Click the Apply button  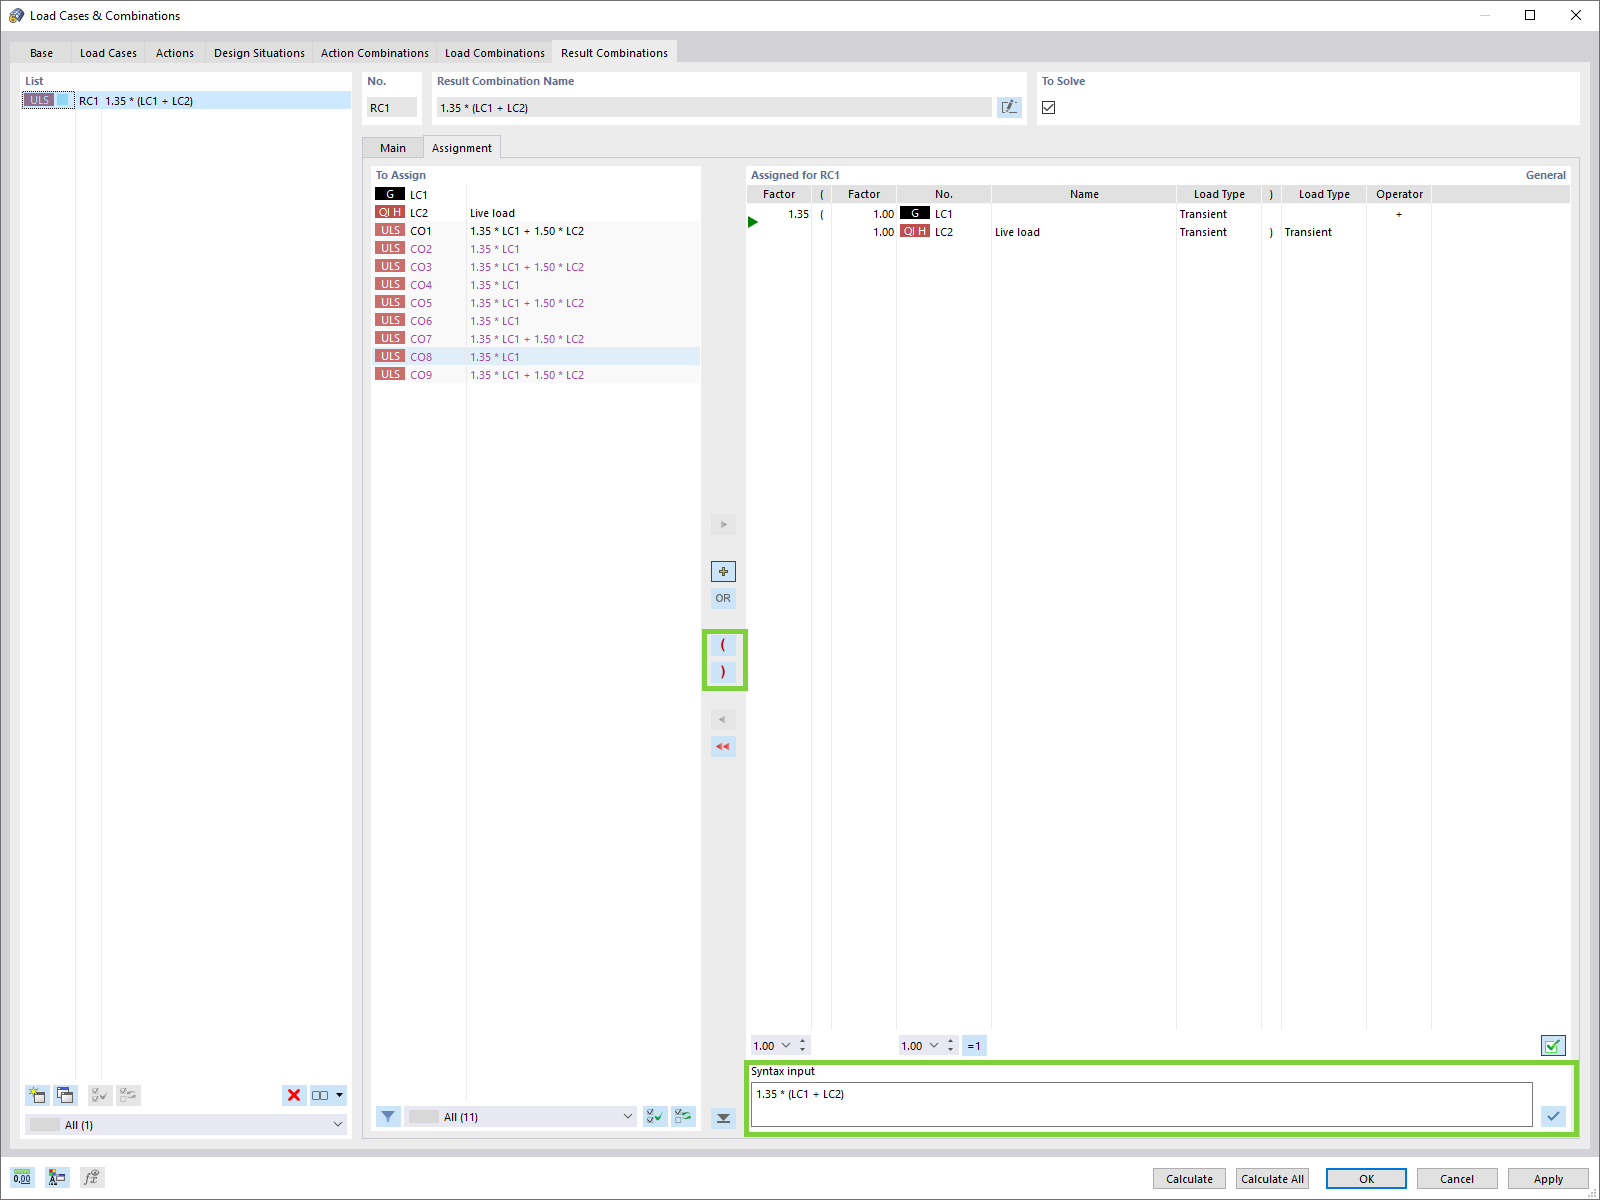pyautogui.click(x=1548, y=1179)
